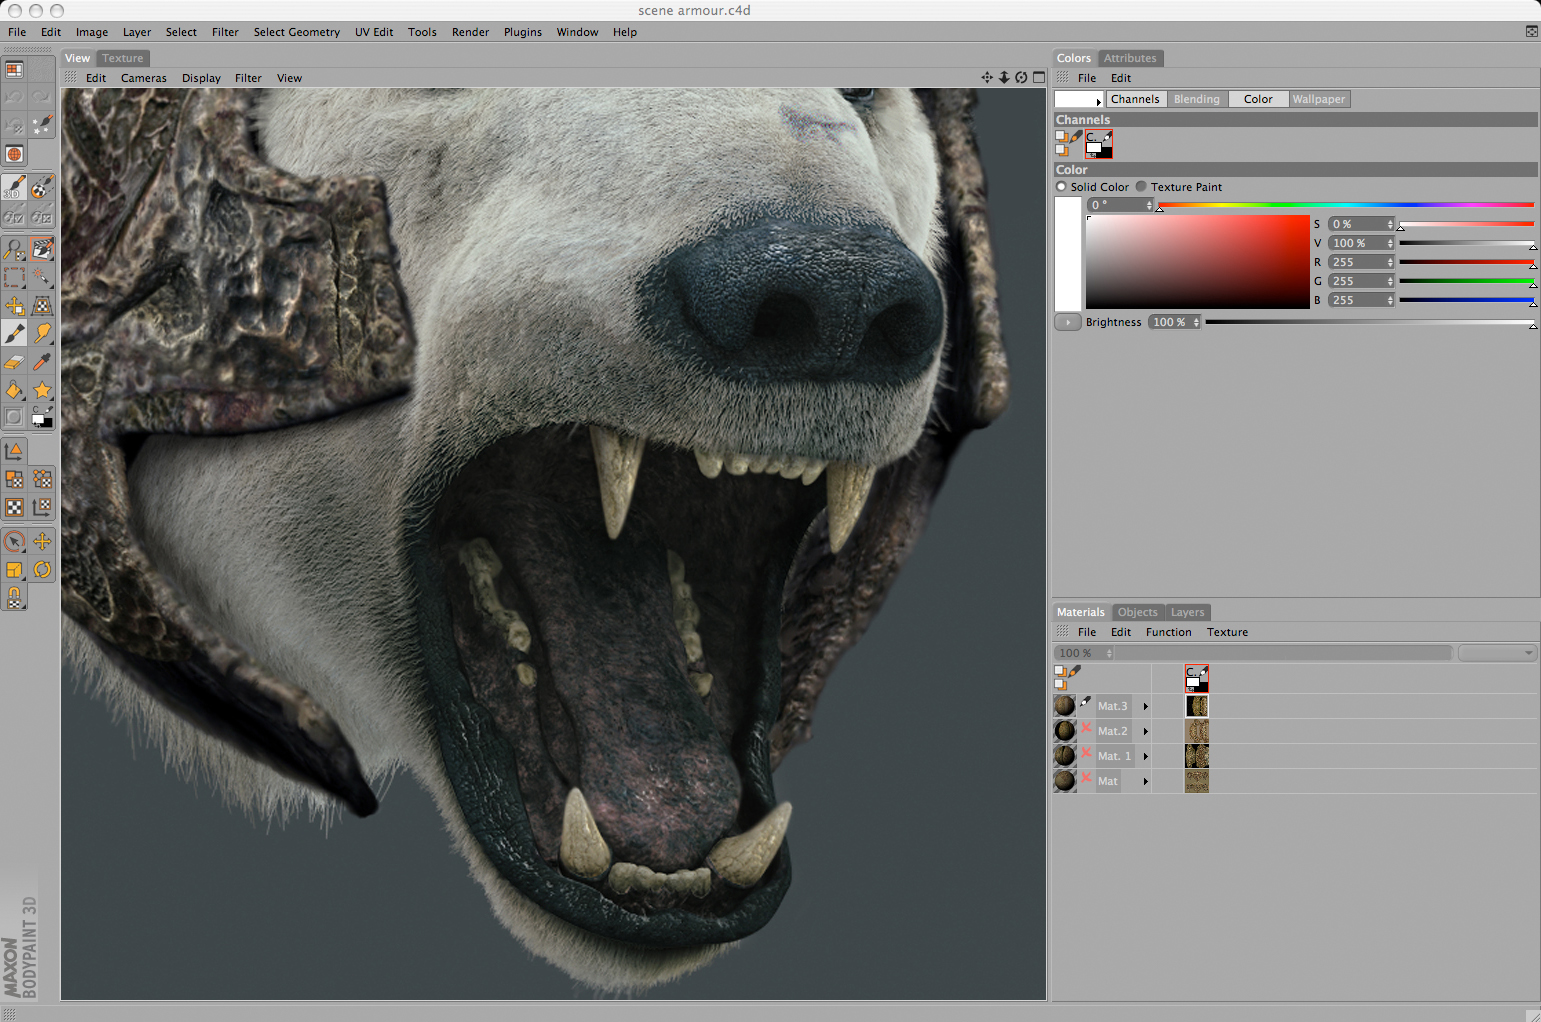The image size is (1541, 1022).
Task: Expand the Brightness disclosure button
Action: (x=1067, y=322)
